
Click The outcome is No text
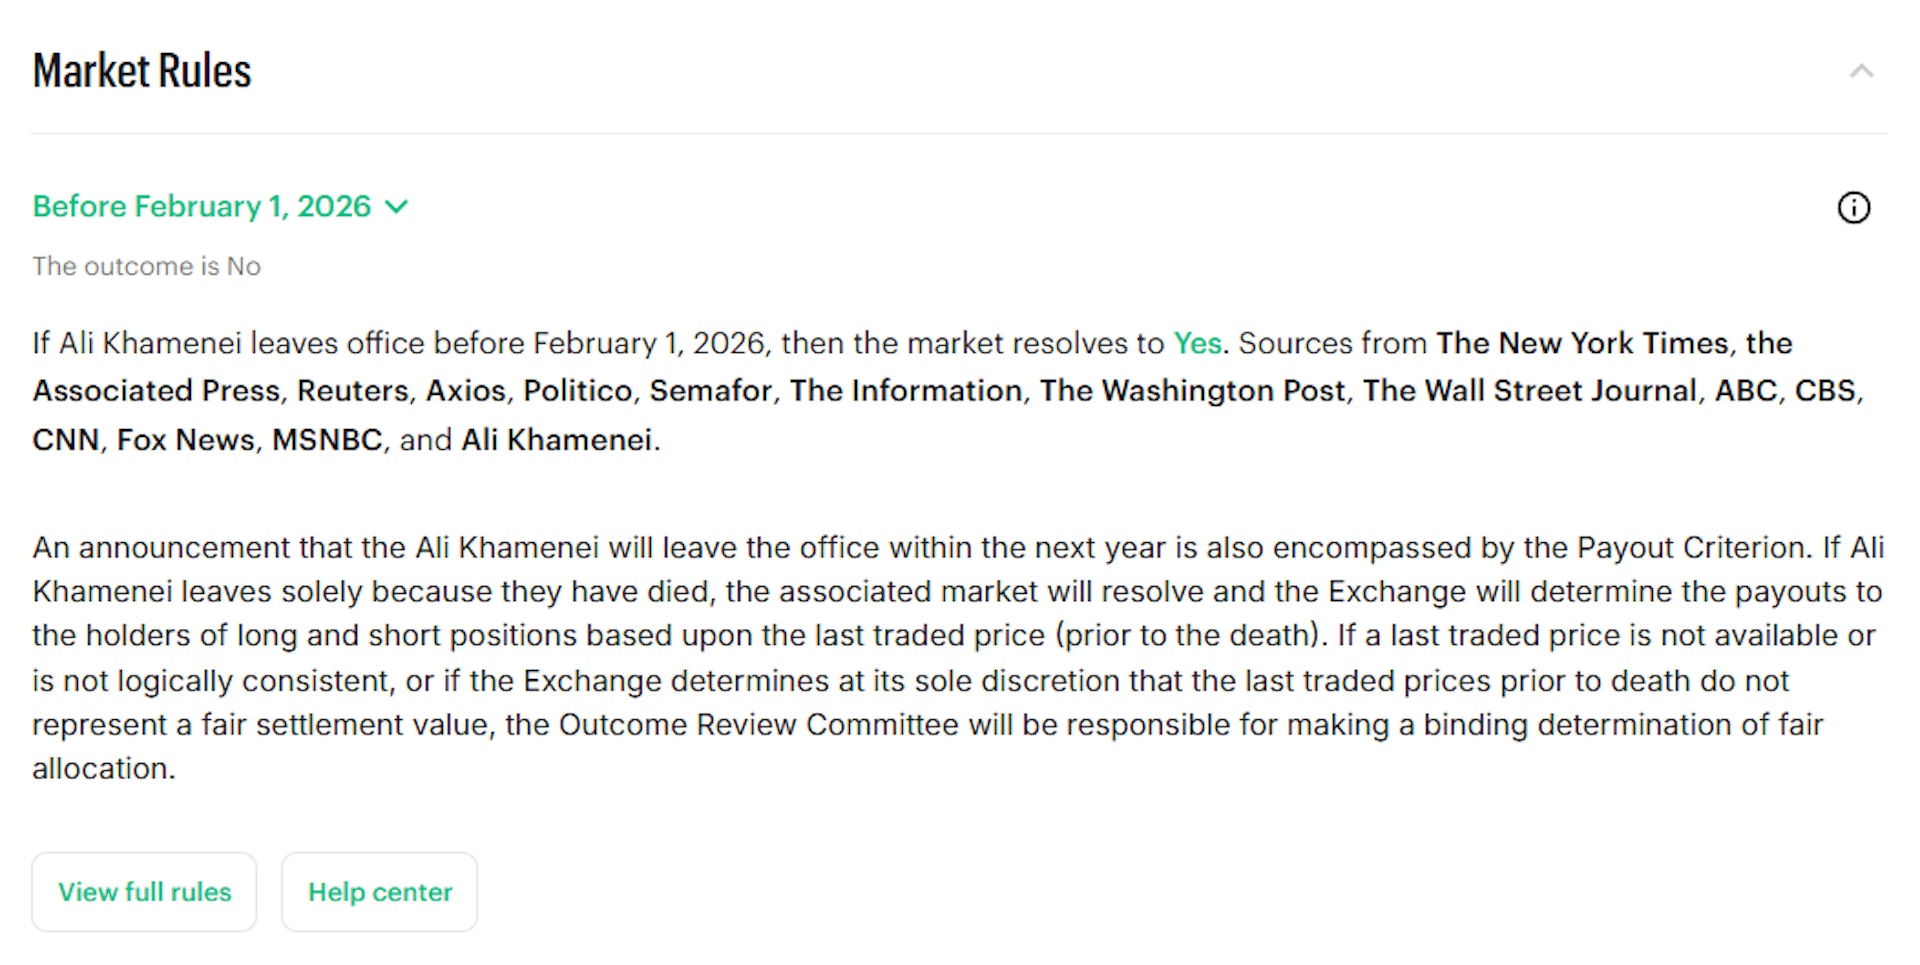click(146, 266)
